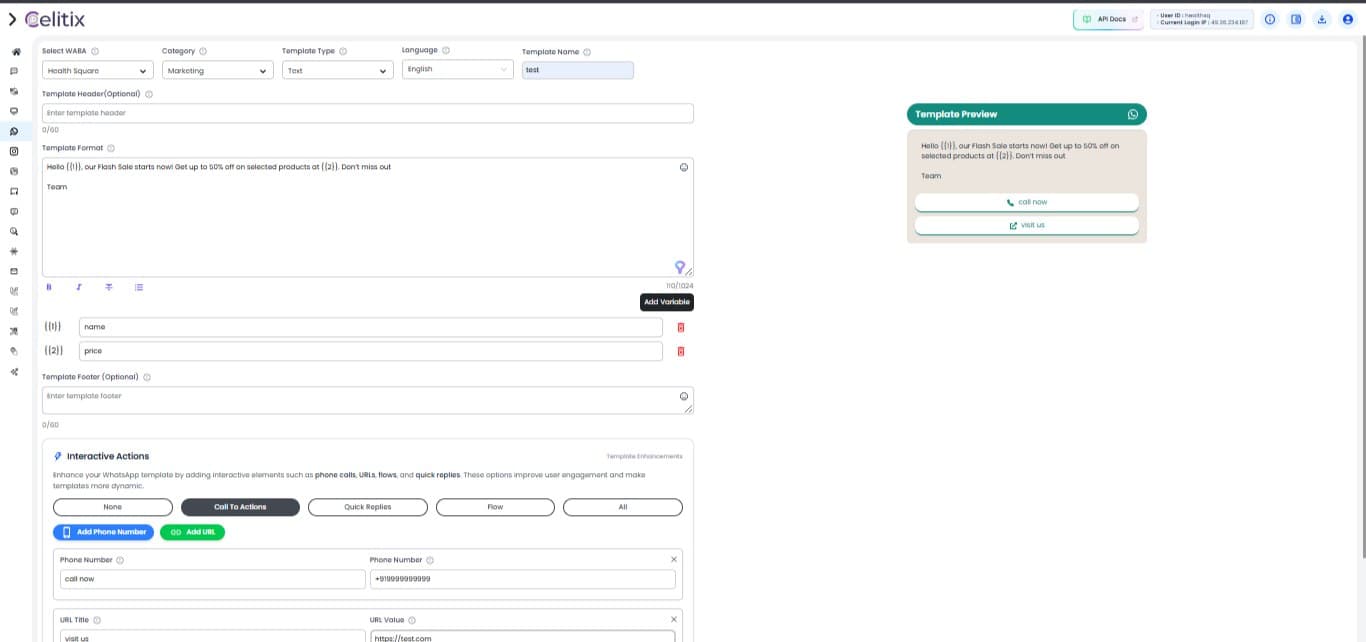Viewport: 1366px width, 642px height.
Task: Focus the {{1}} variable name field
Action: [x=371, y=327]
